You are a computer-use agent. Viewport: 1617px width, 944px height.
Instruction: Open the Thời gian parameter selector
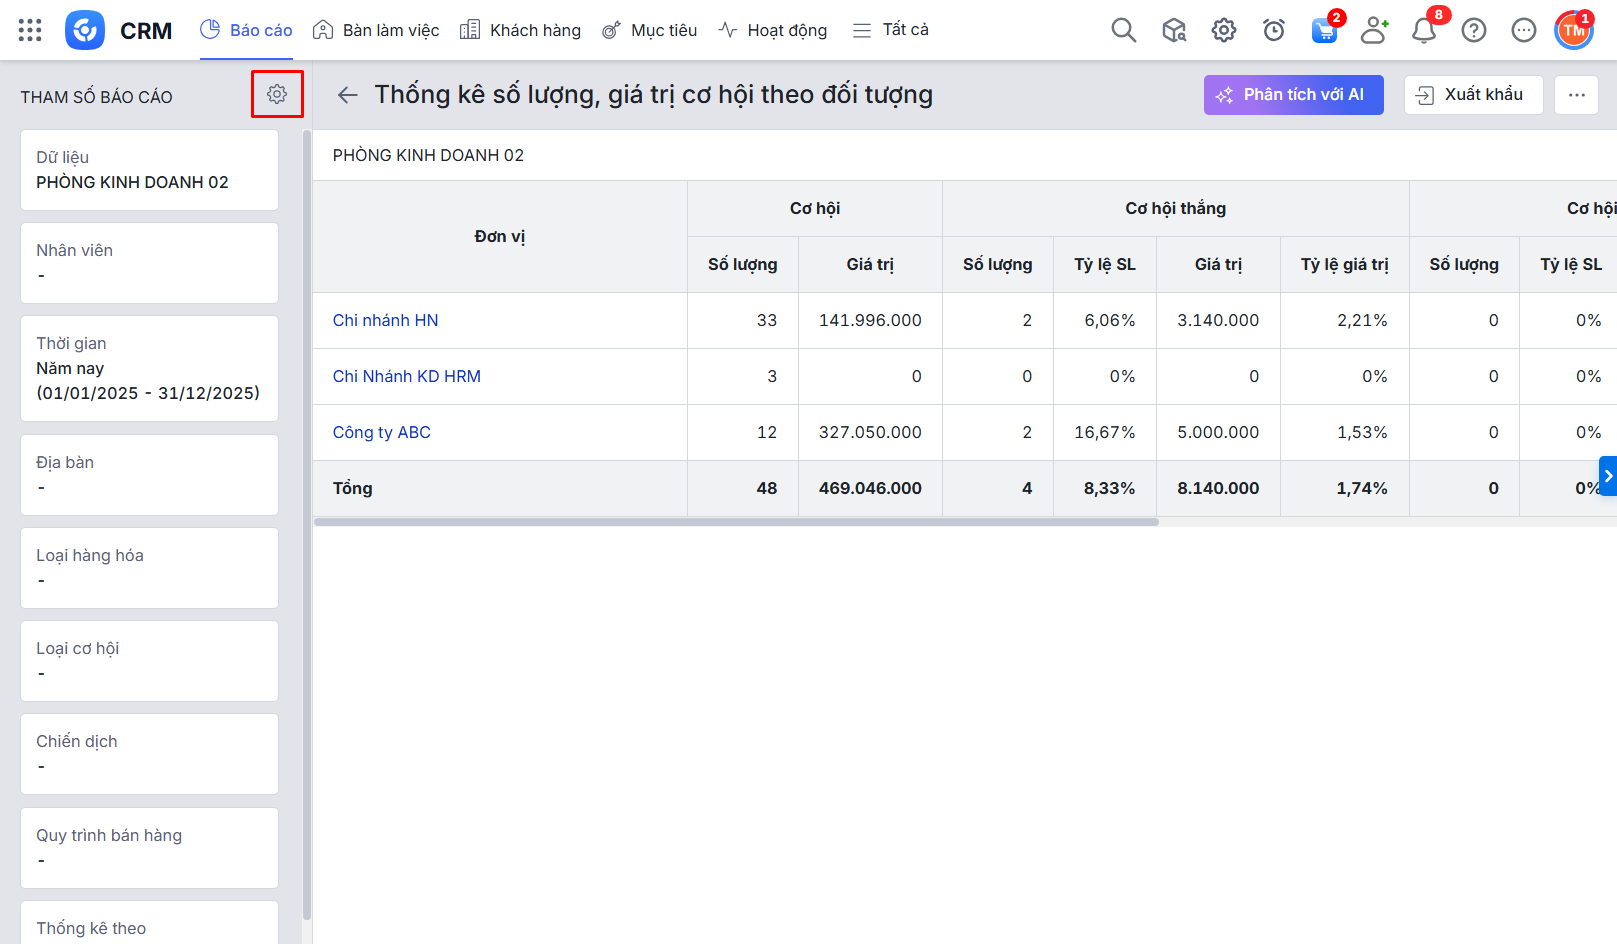149,368
